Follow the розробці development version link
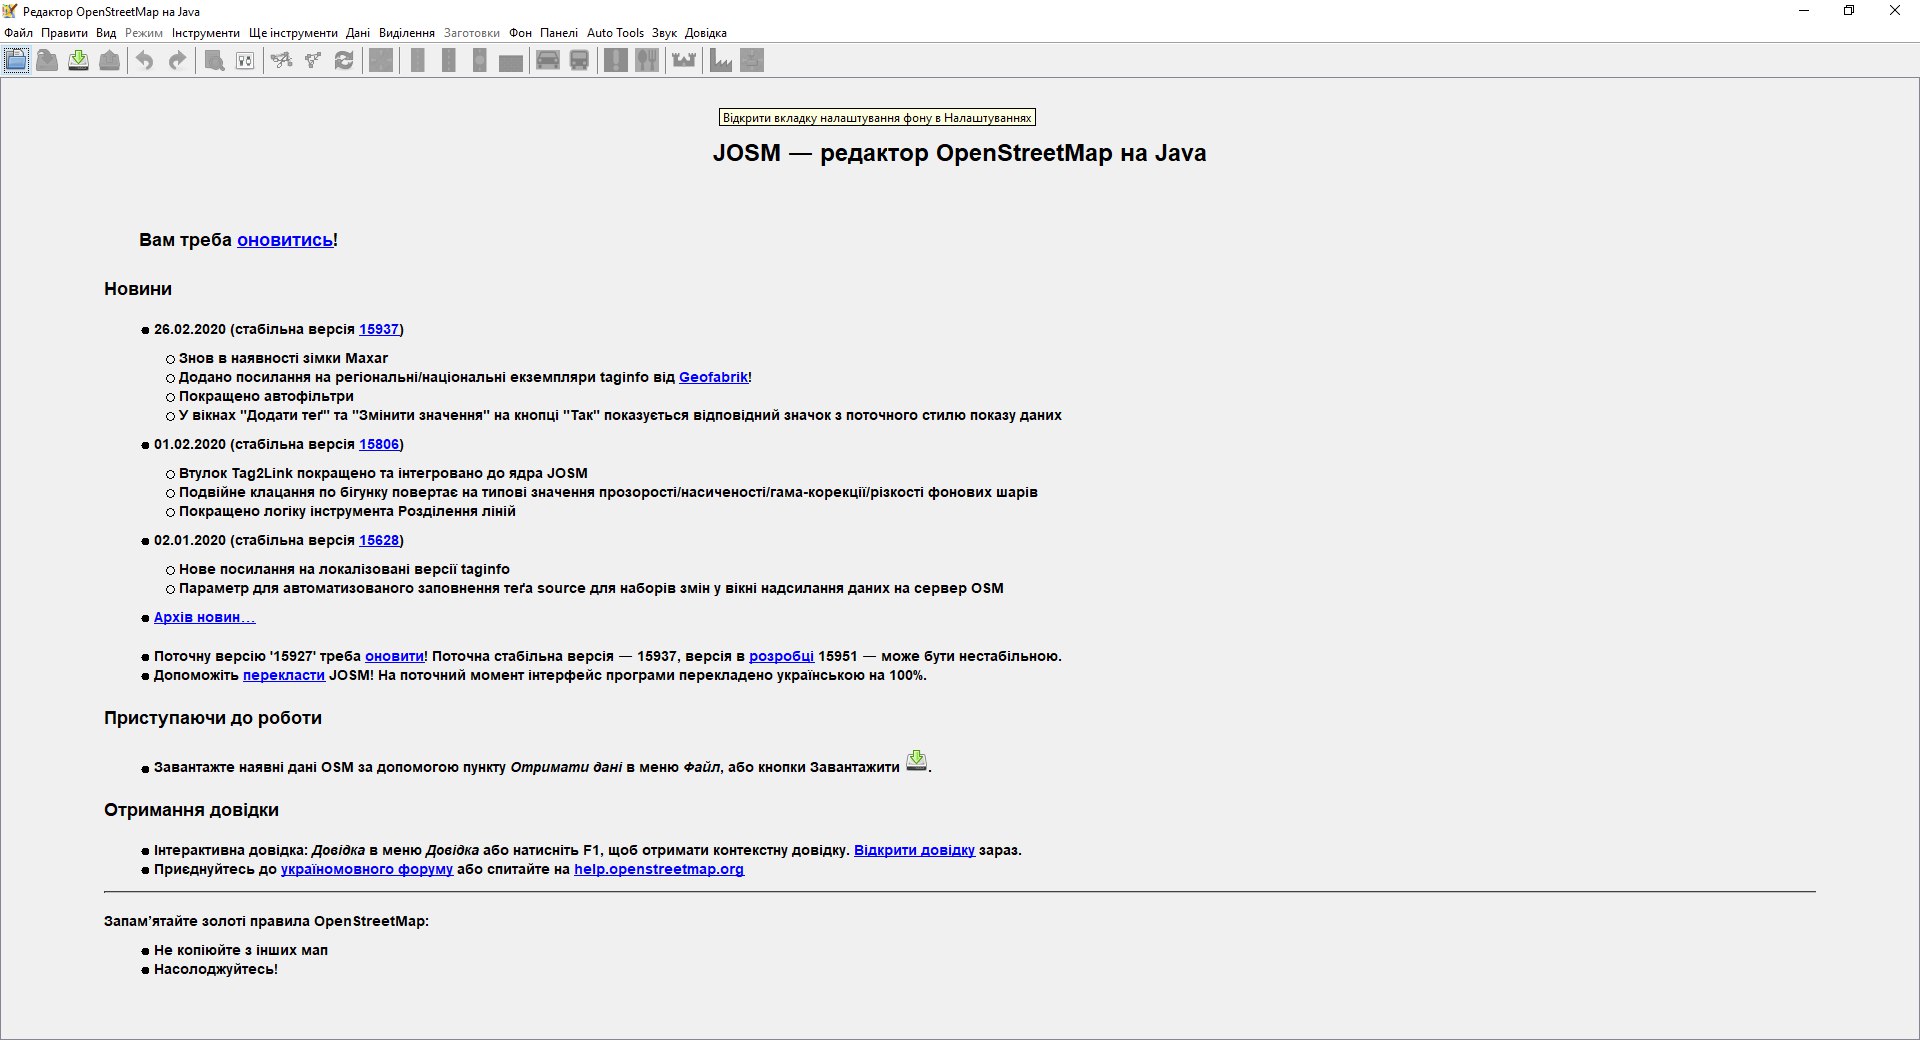 (781, 656)
